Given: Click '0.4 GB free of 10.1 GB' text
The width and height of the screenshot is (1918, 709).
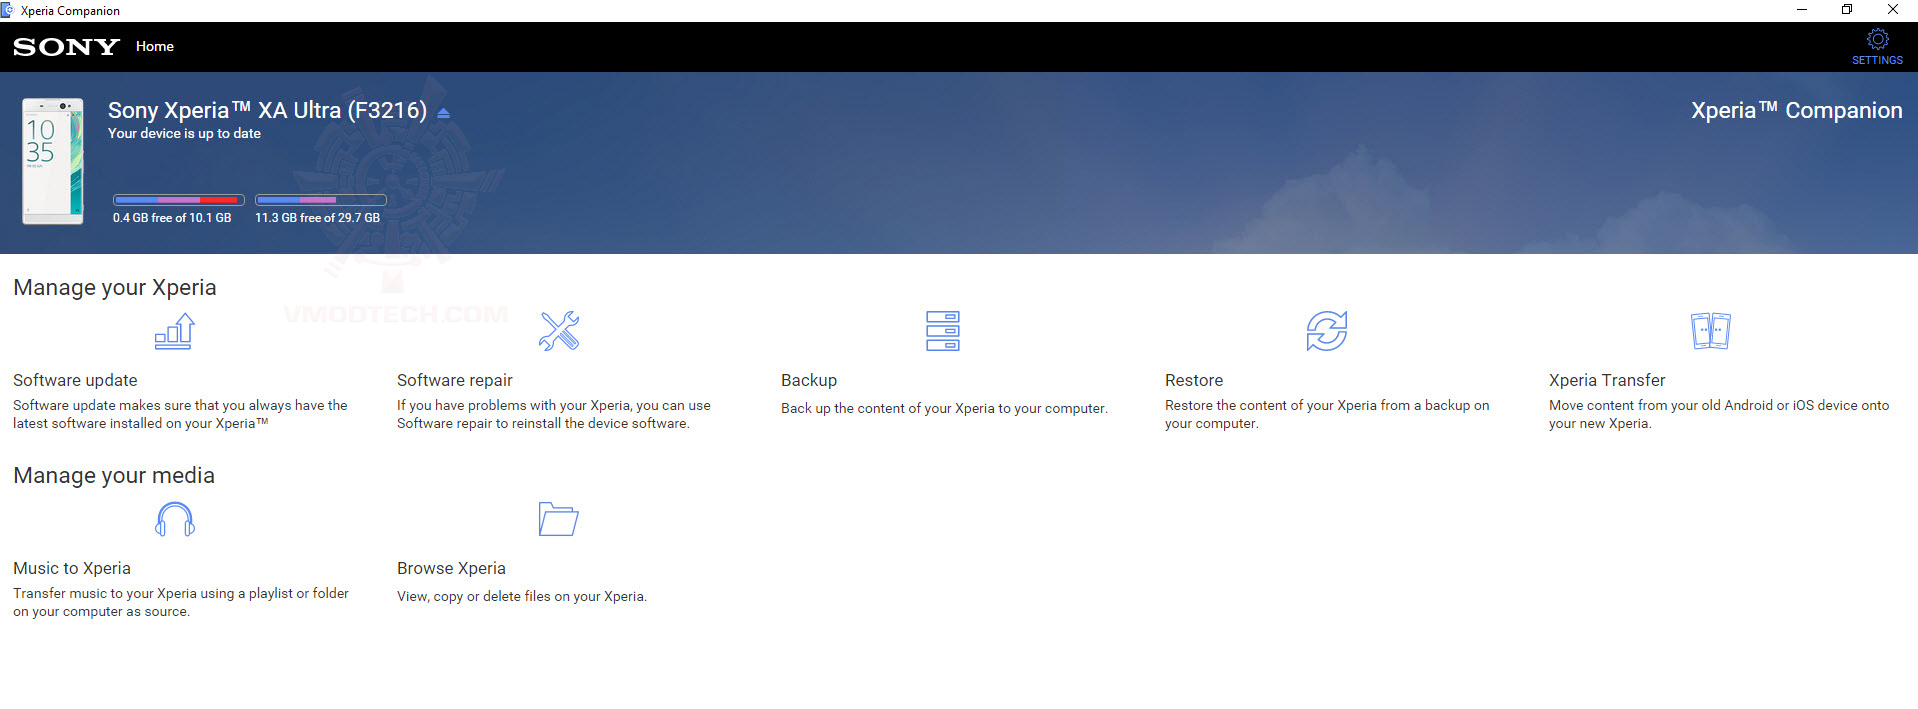Looking at the screenshot, I should point(172,217).
